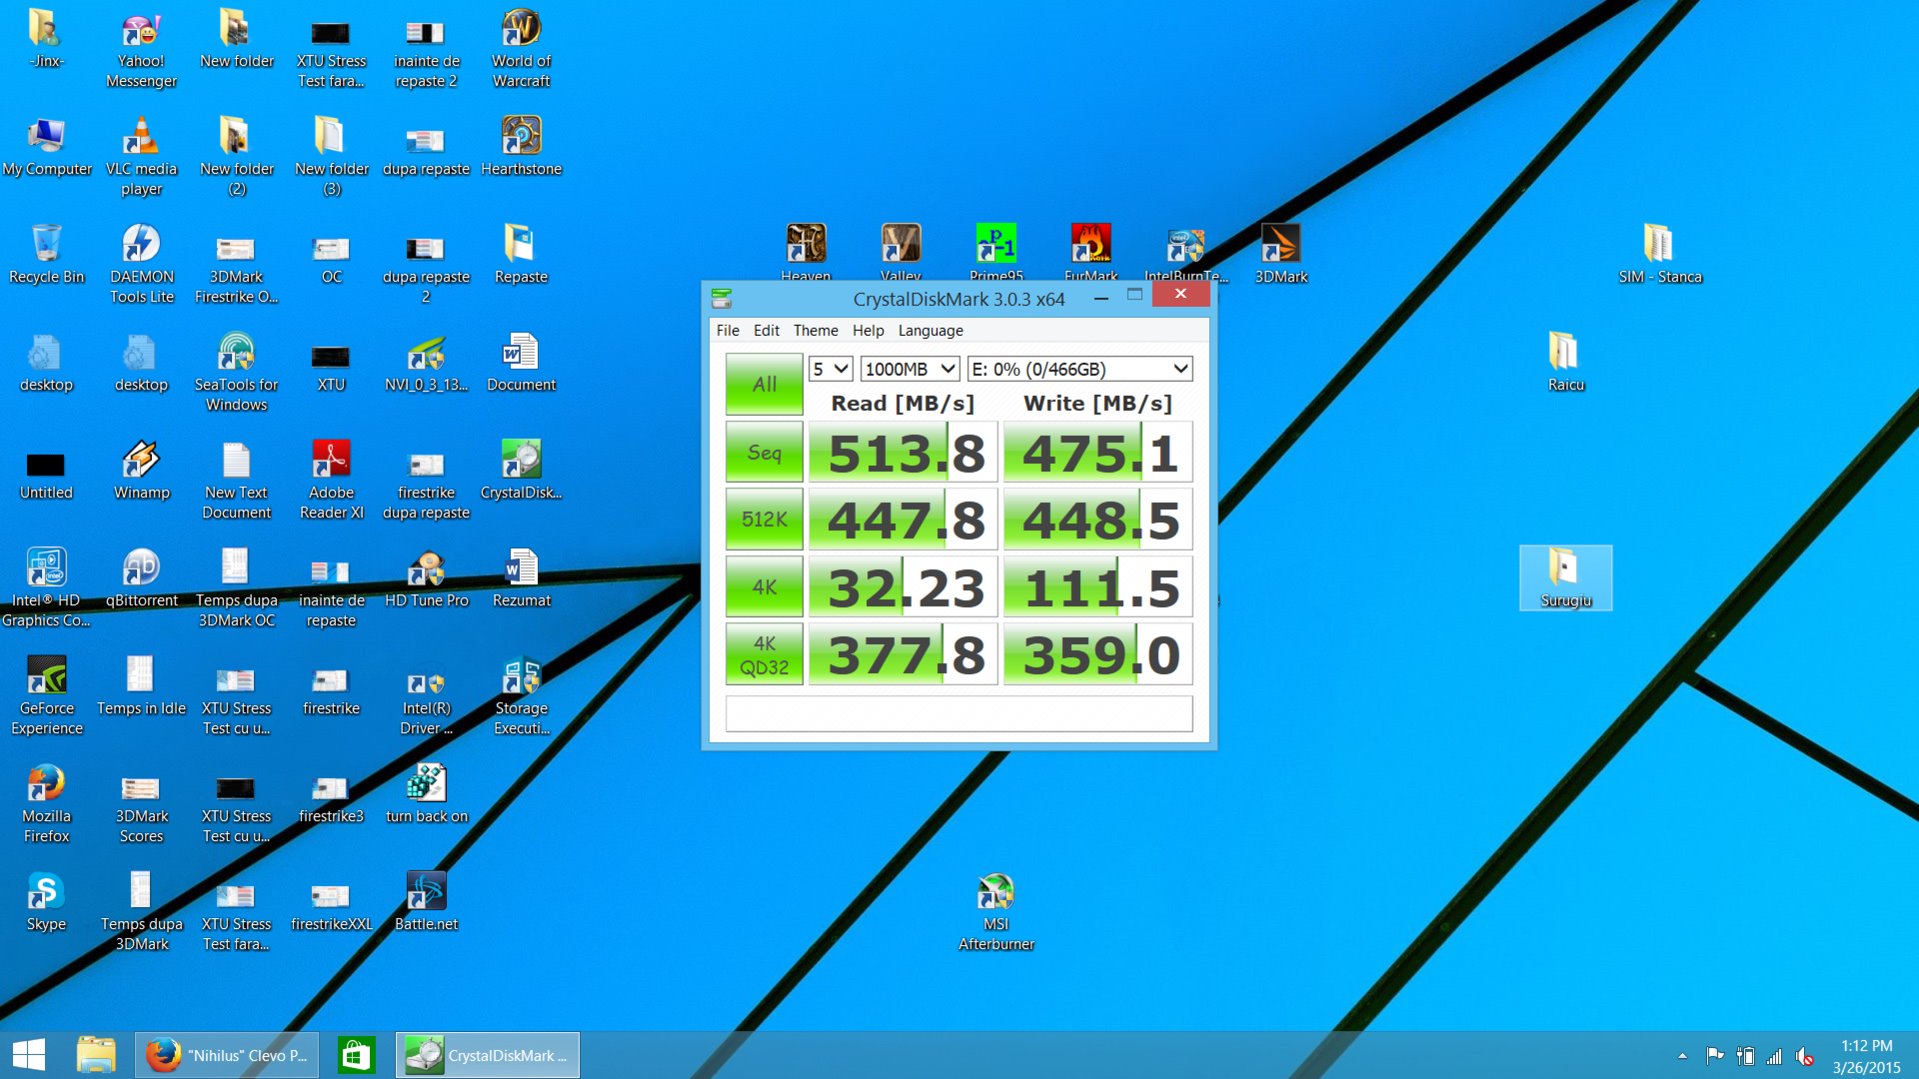
Task: Select the Mozilla Firefox desktop icon
Action: pyautogui.click(x=46, y=805)
